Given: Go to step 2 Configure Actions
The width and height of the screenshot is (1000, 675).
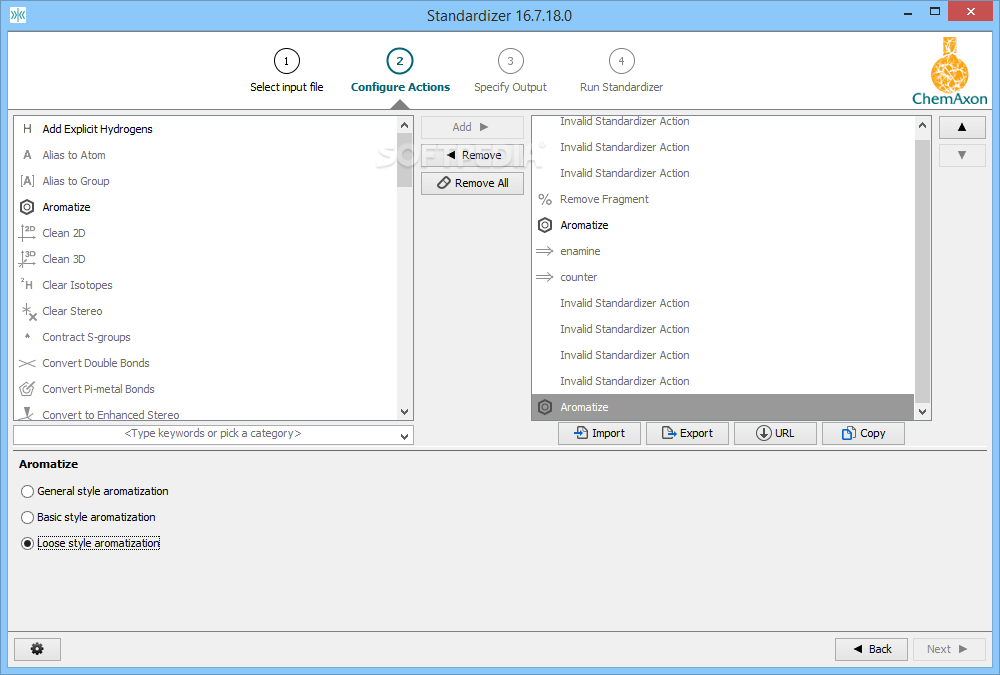Looking at the screenshot, I should (x=400, y=71).
